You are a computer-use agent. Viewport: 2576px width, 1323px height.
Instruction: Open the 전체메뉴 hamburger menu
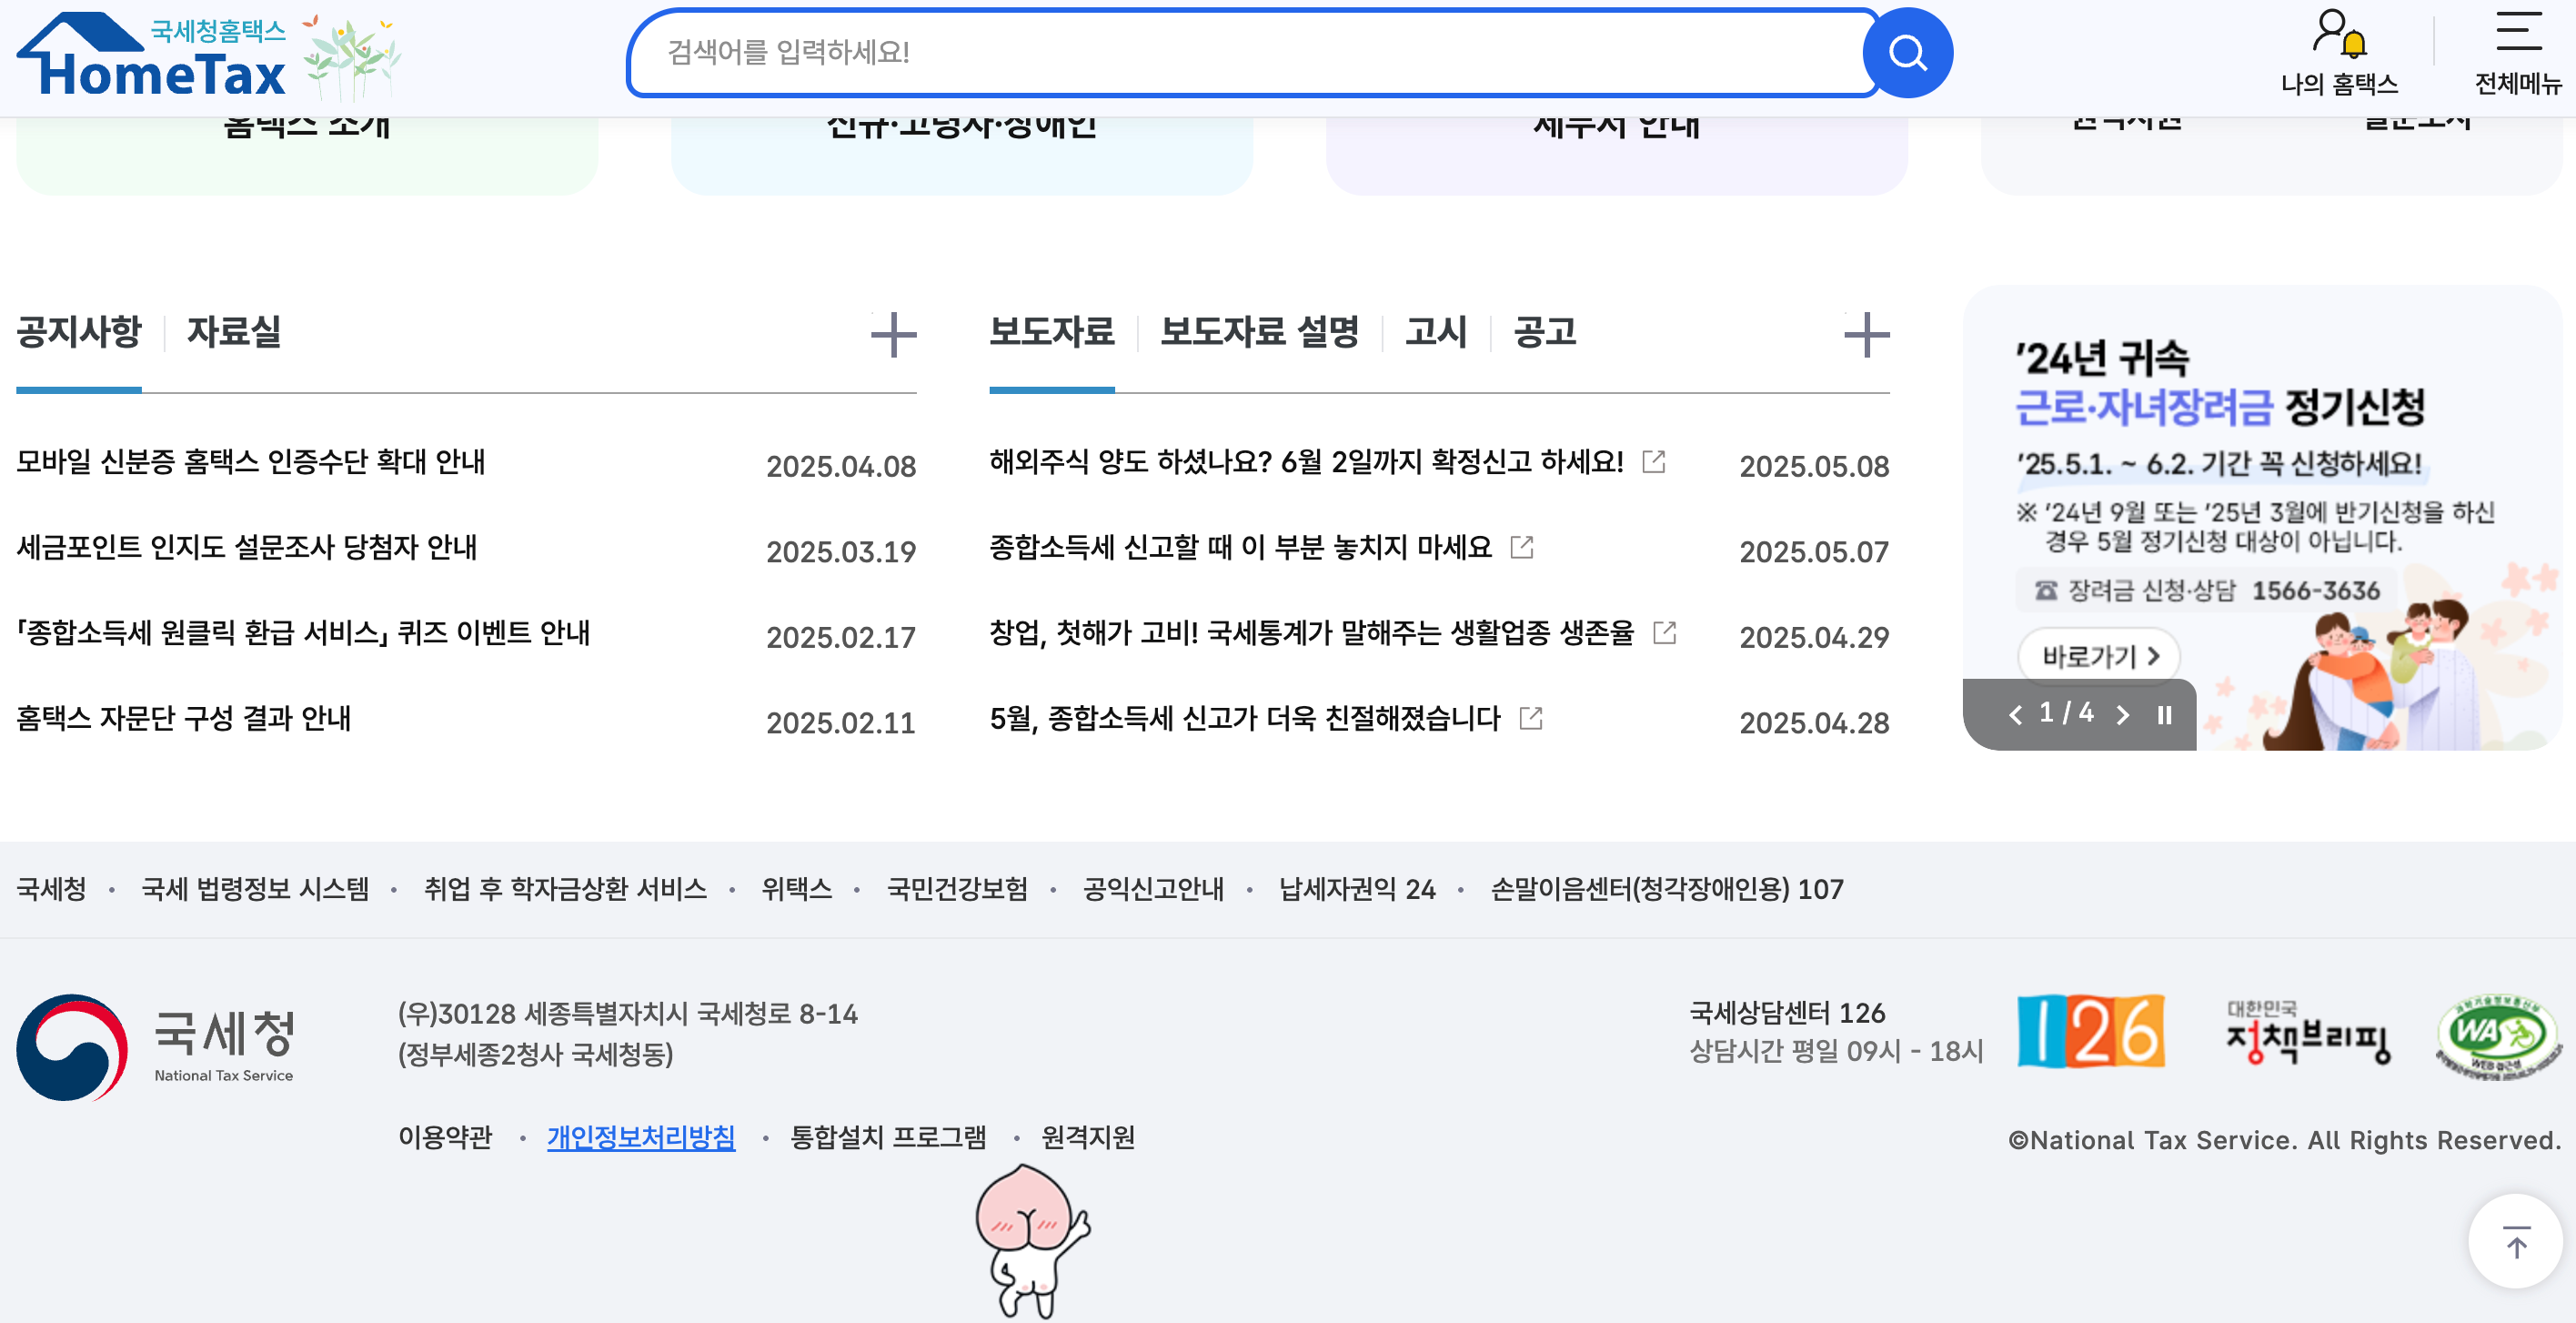coord(2517,33)
